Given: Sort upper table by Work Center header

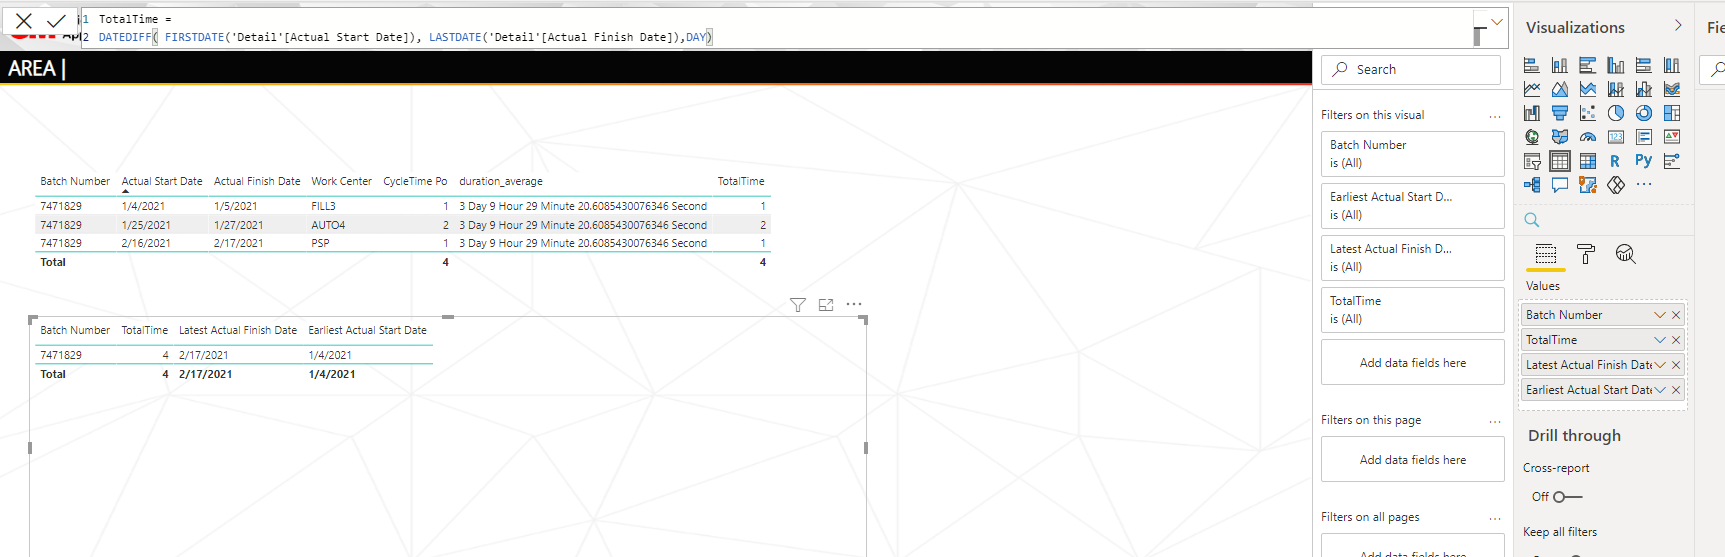Looking at the screenshot, I should point(341,181).
